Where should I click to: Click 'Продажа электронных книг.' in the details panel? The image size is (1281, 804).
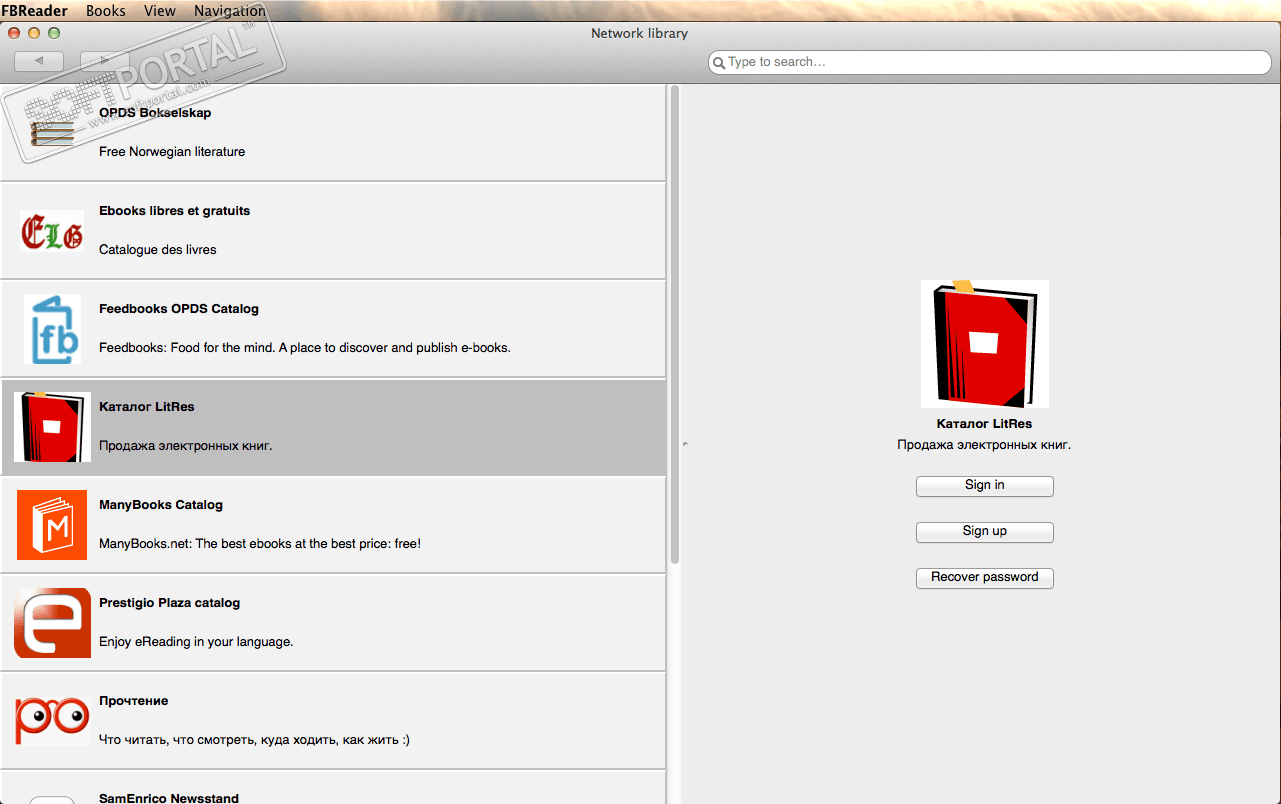985,445
